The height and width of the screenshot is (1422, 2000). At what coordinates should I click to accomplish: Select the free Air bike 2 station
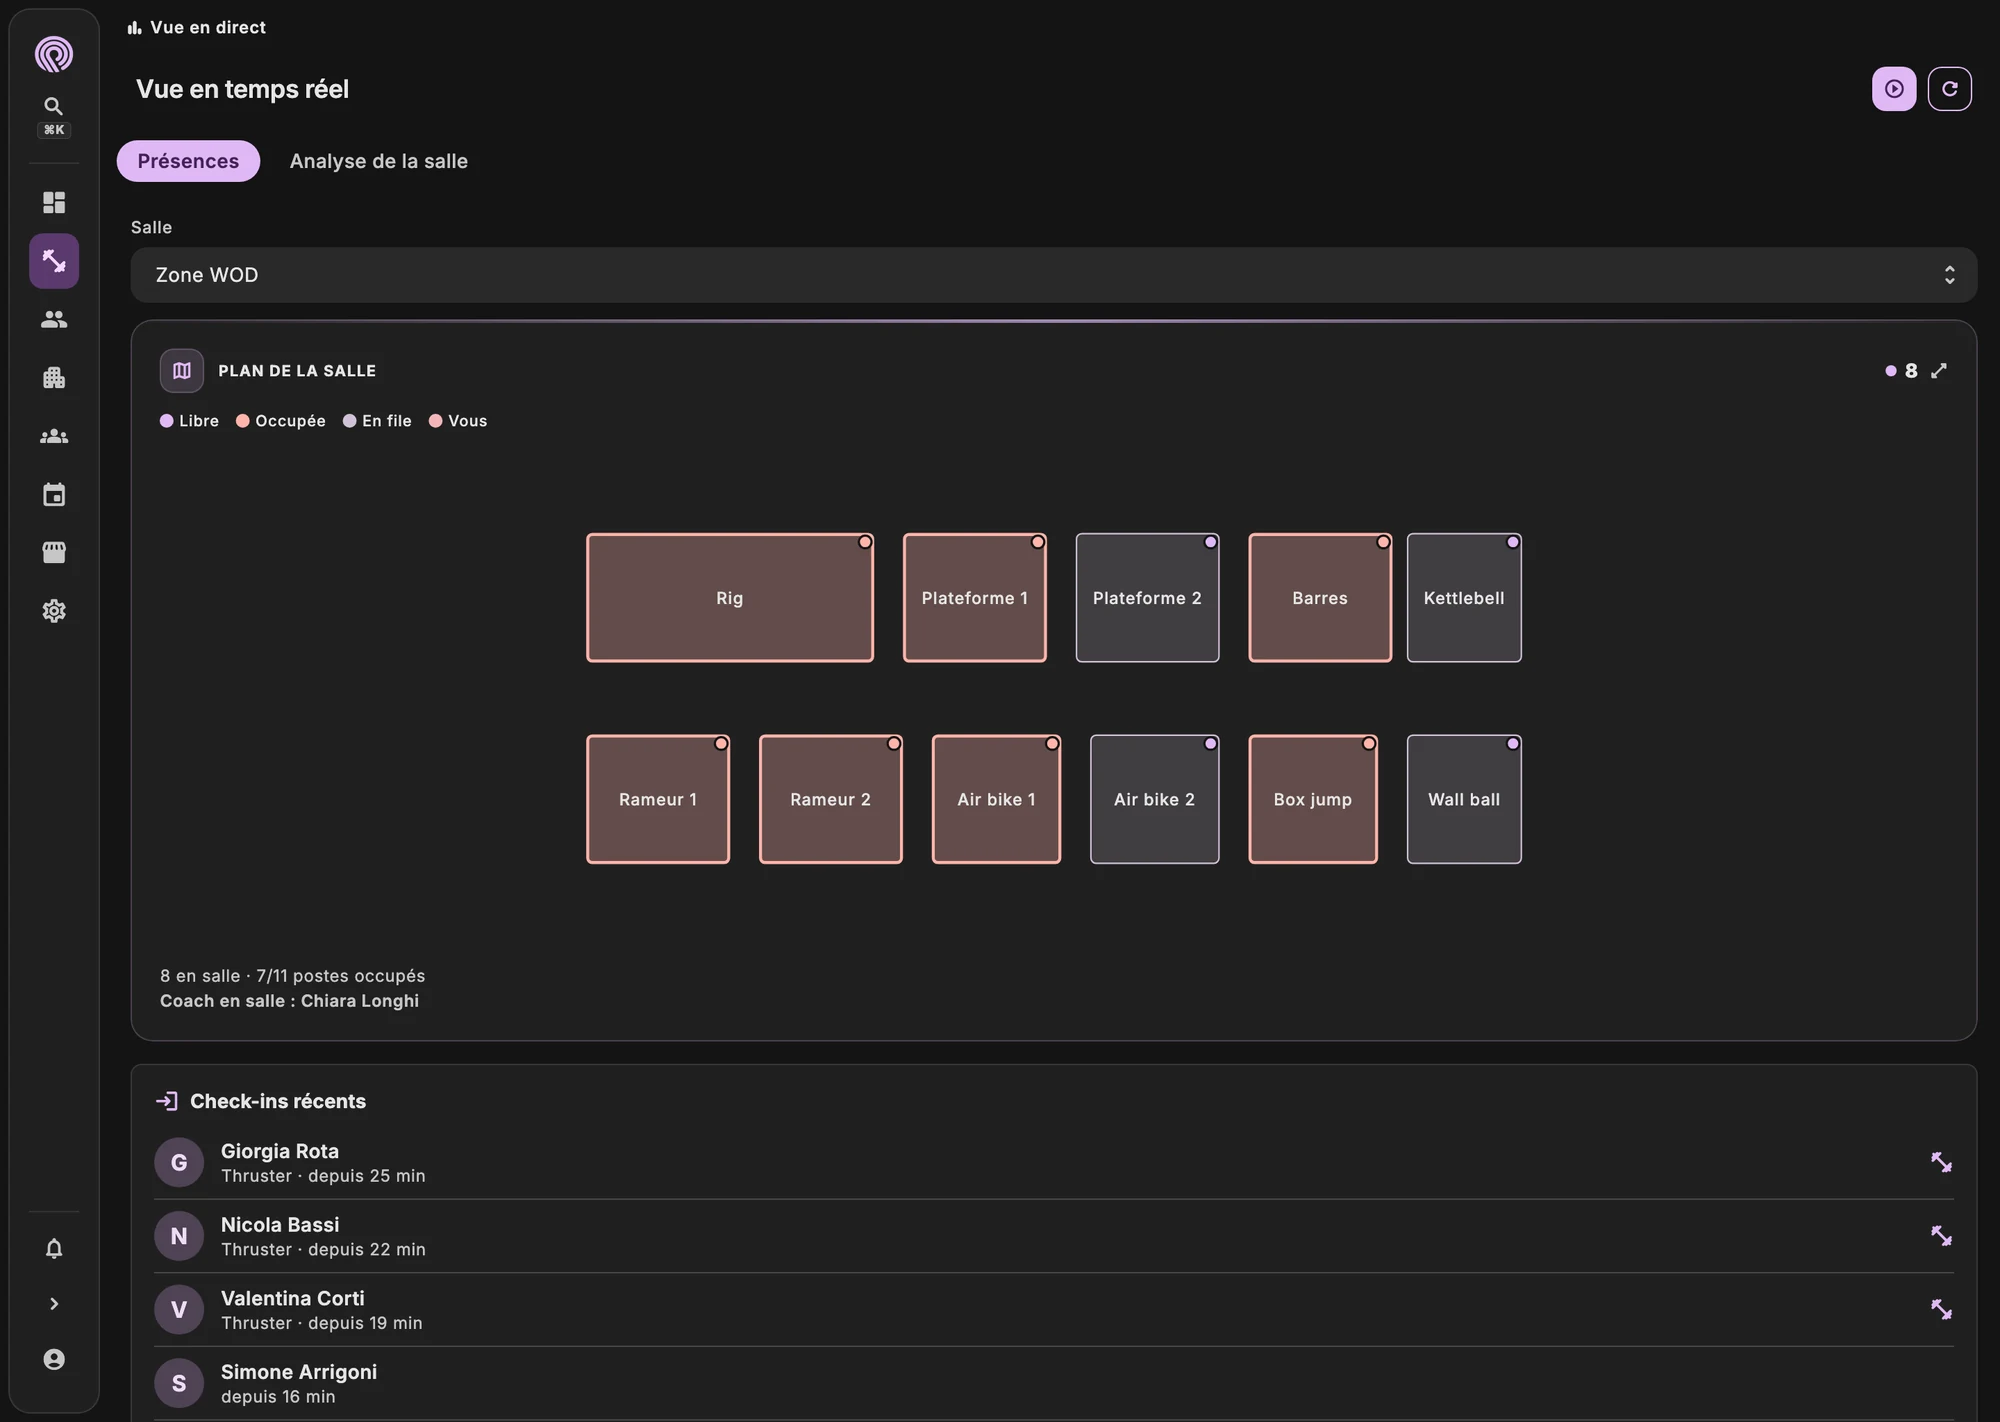[1155, 800]
